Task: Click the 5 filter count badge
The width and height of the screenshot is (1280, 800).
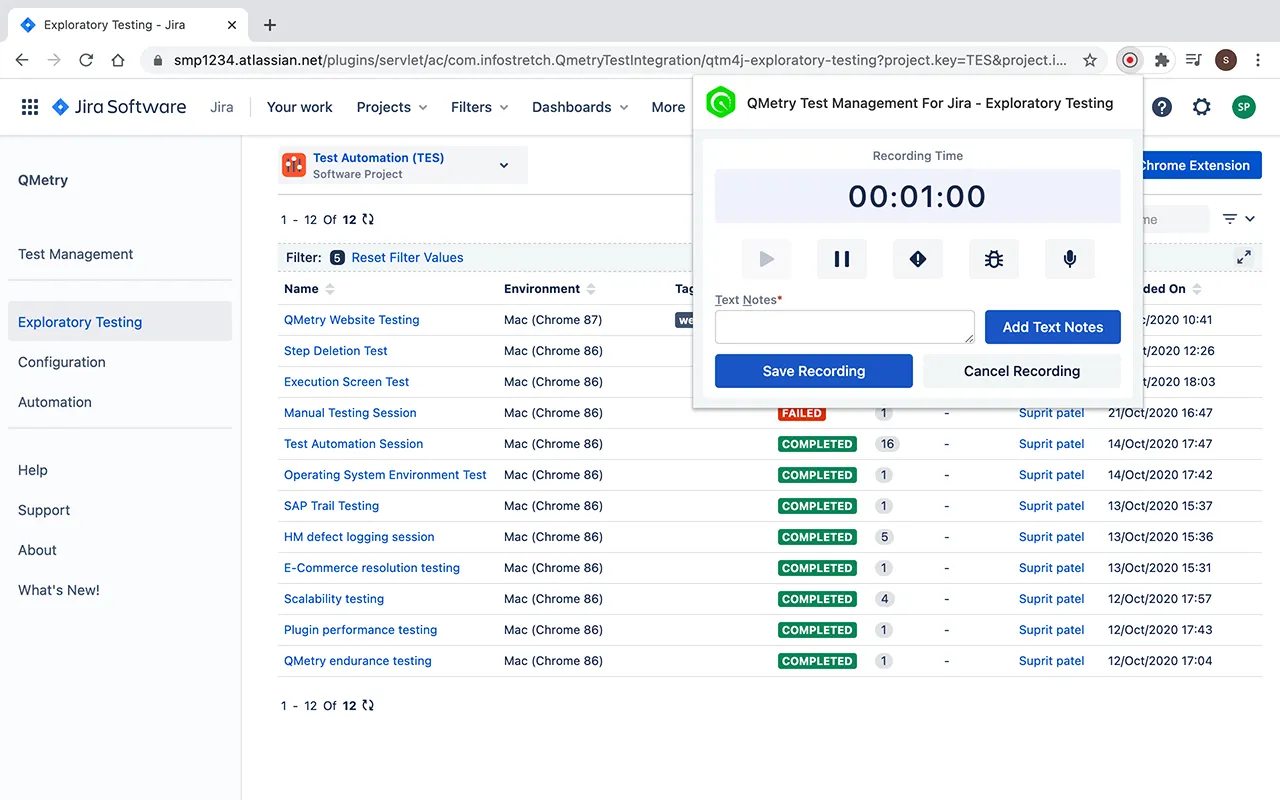Action: [x=337, y=257]
